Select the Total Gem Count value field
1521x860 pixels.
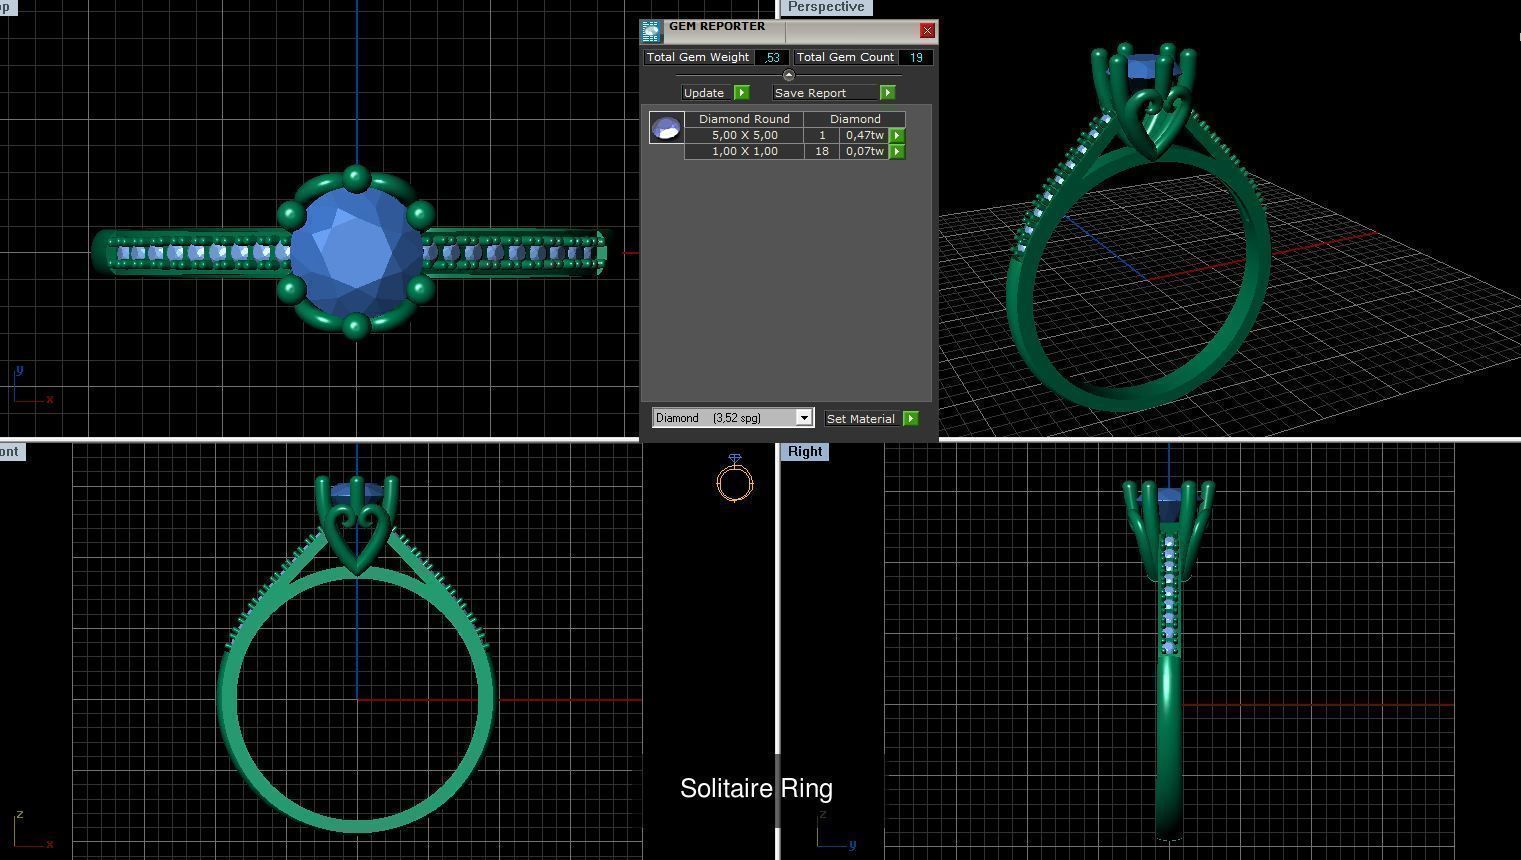click(x=915, y=57)
